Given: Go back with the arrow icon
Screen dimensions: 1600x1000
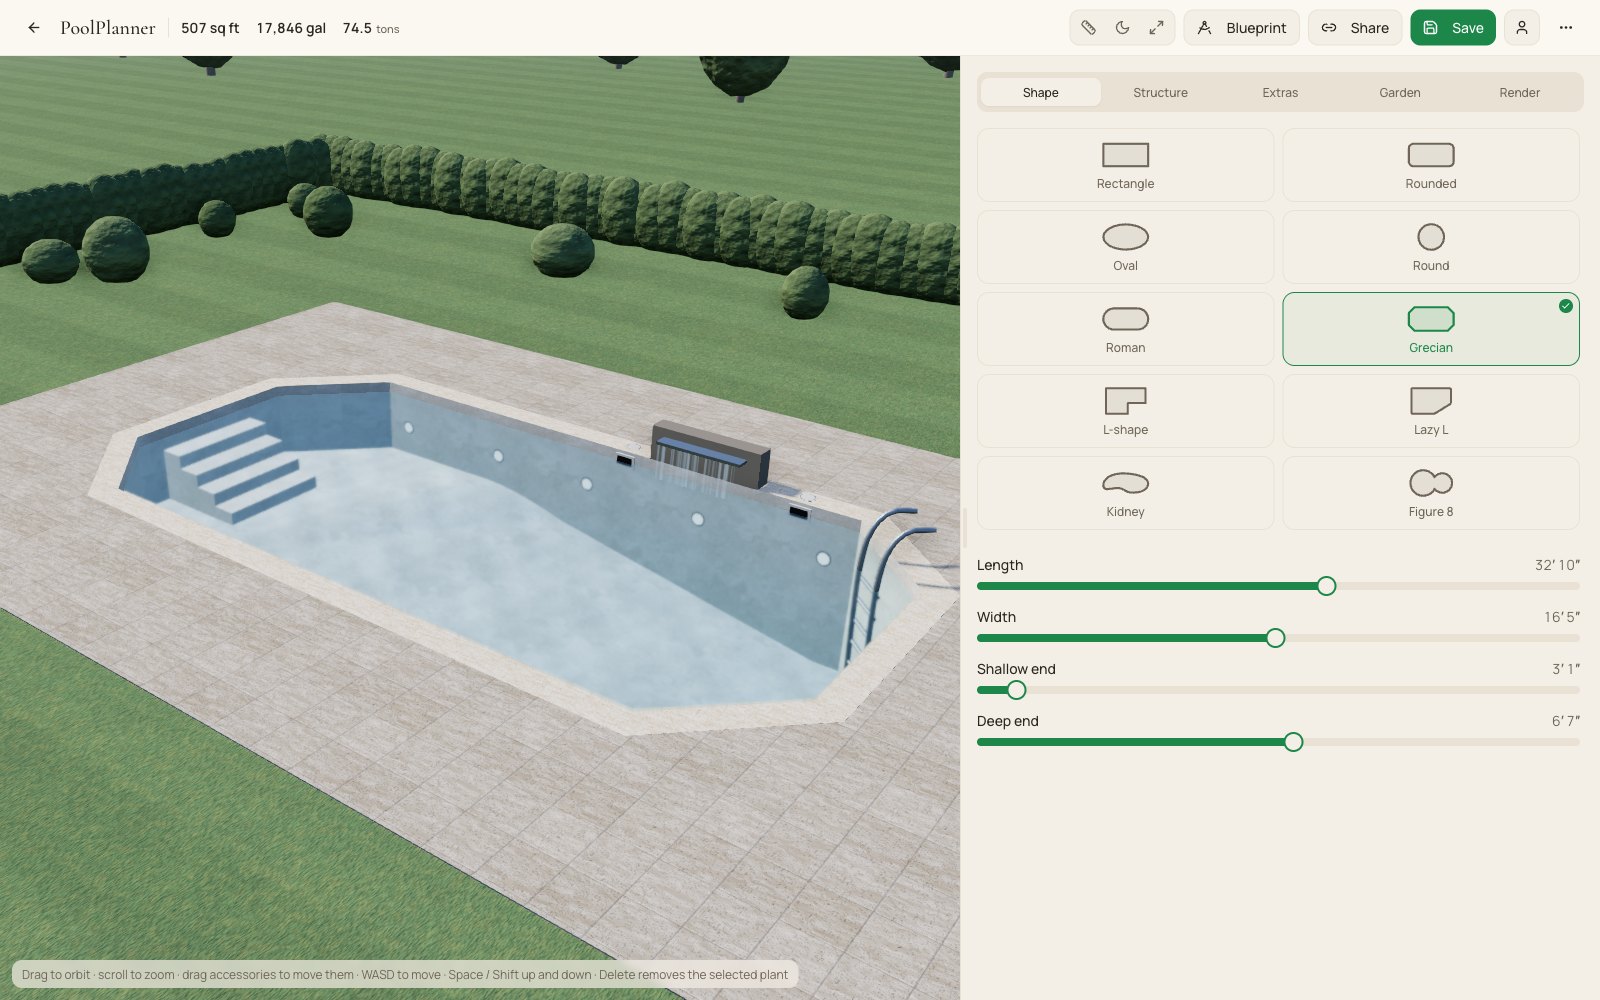Looking at the screenshot, I should pos(34,28).
